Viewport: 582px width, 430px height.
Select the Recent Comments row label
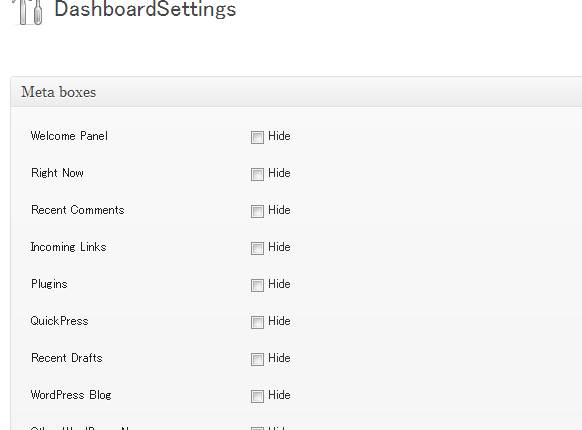point(78,210)
